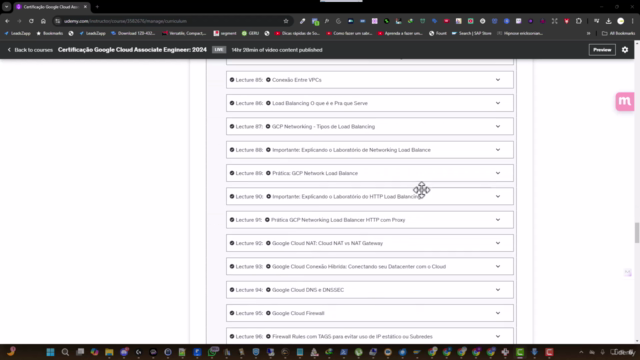Open File Explorer from the taskbar
The image size is (640, 360).
tap(109, 352)
